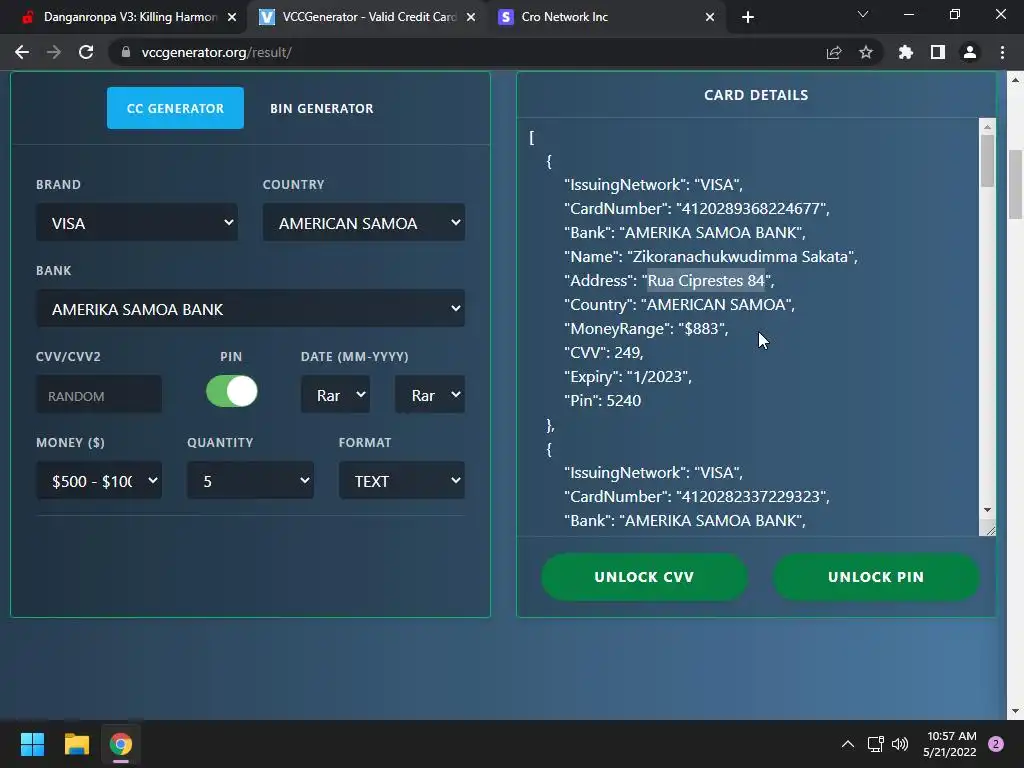
Task: Click the UNLOCK CVV button
Action: click(x=644, y=577)
